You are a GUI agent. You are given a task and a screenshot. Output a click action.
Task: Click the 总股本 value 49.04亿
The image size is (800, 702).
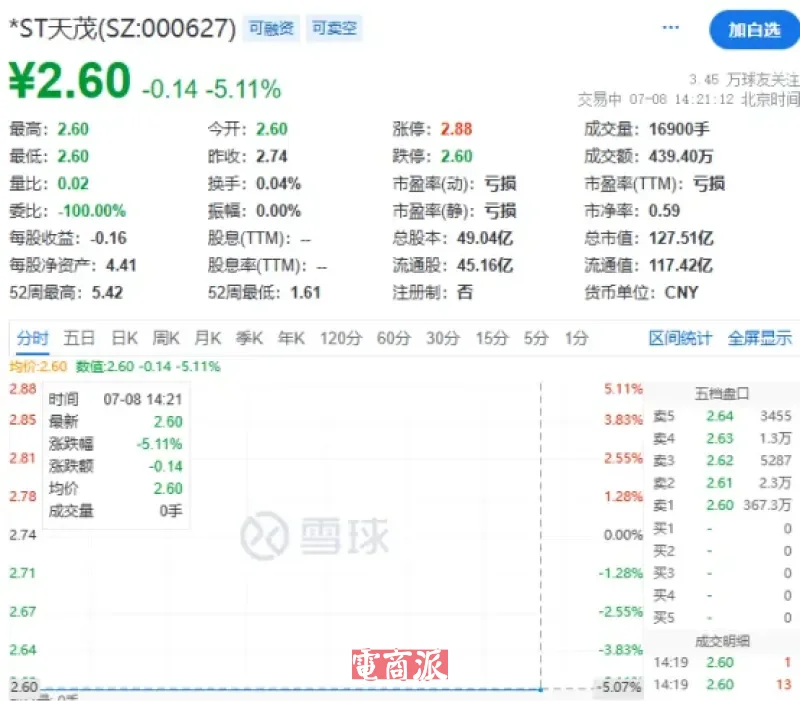tap(485, 238)
